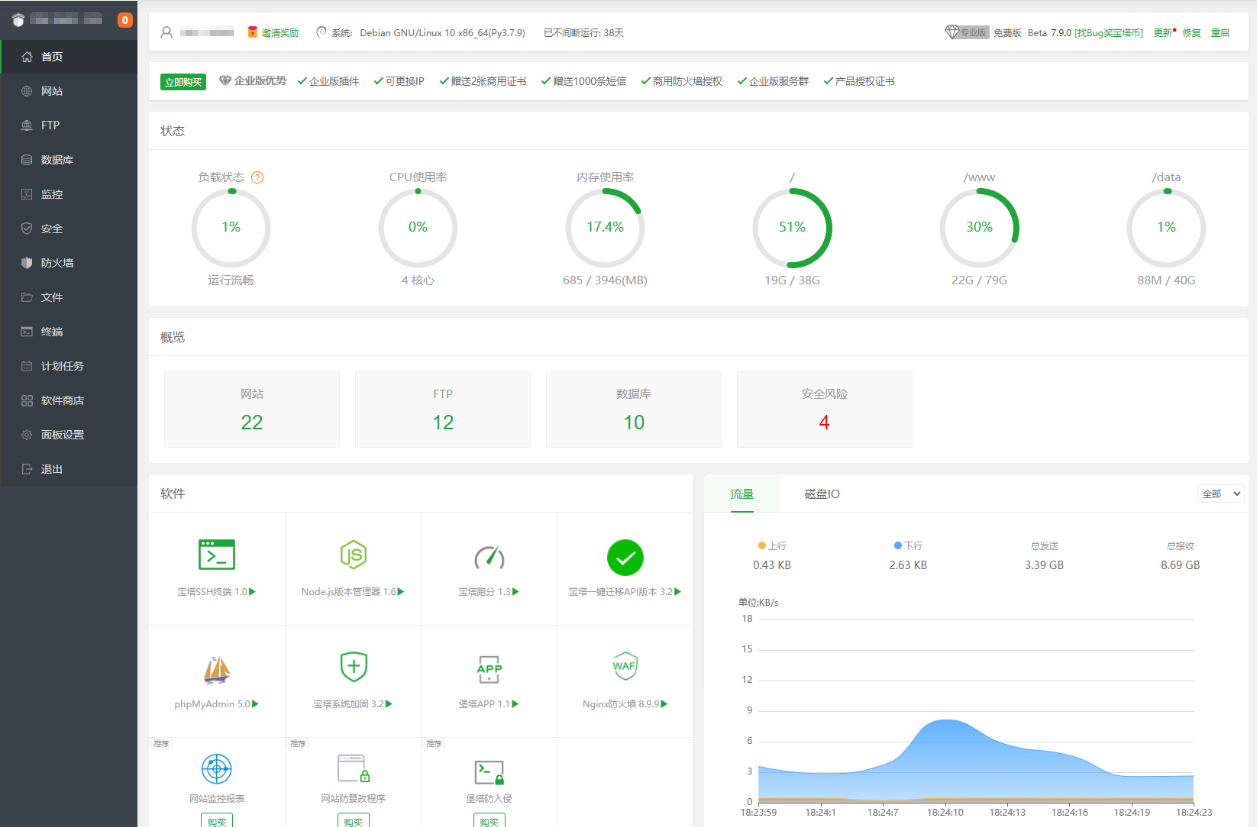This screenshot has height=827, width=1257.
Task: Switch to the 磁盘IO tab
Action: 822,494
